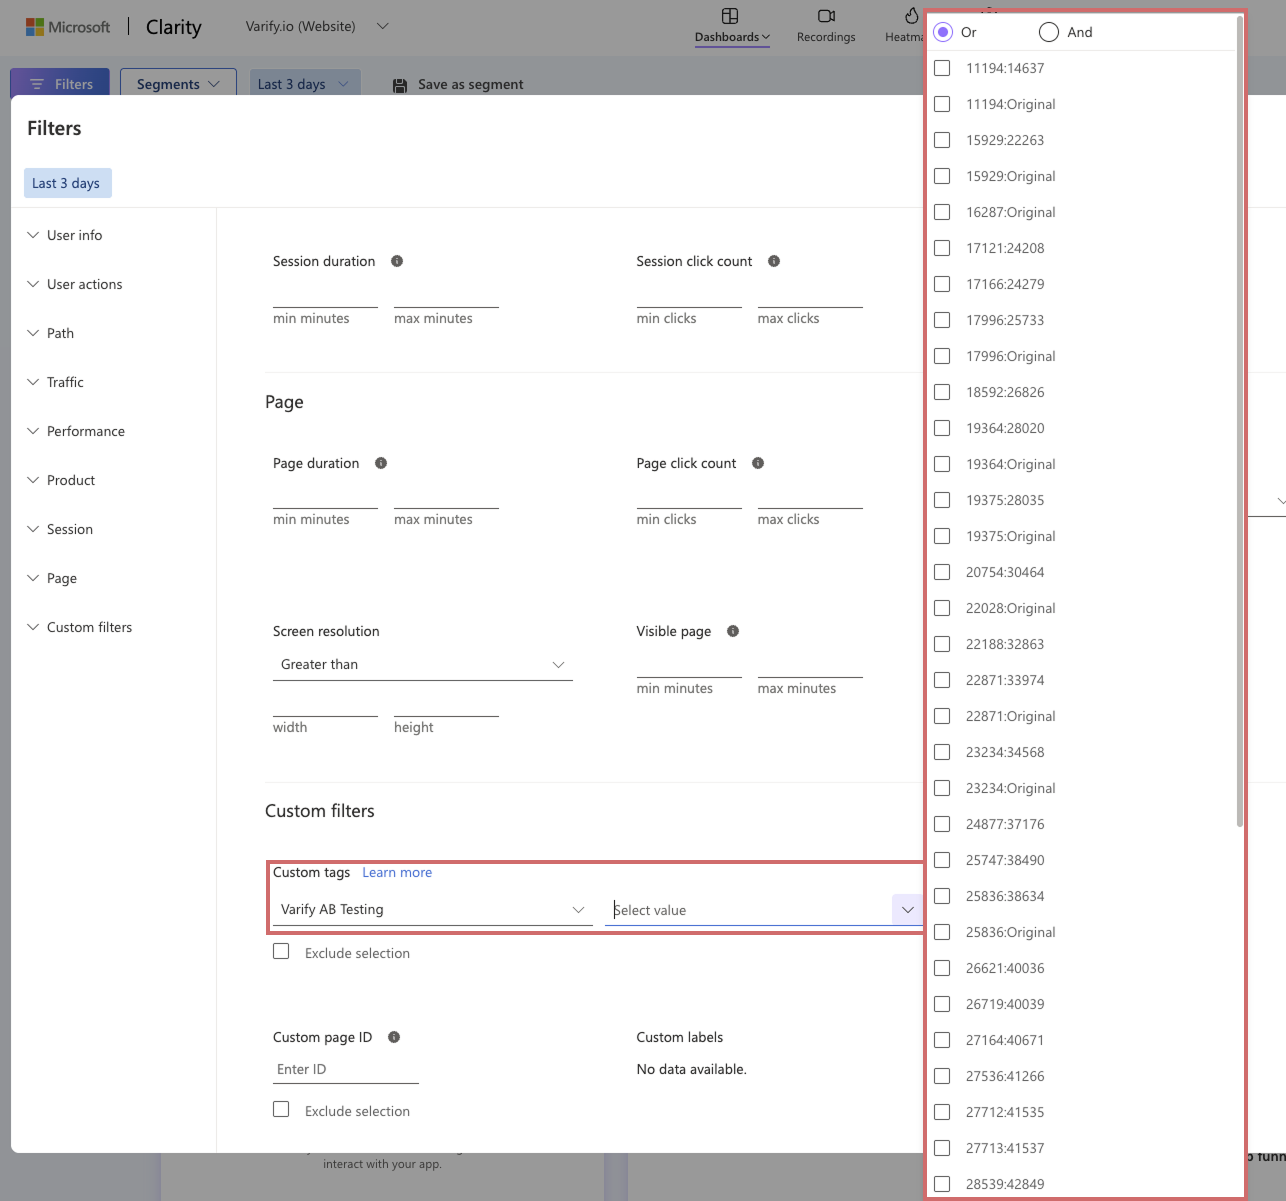Open the Varify AB Testing tag dropdown

432,910
